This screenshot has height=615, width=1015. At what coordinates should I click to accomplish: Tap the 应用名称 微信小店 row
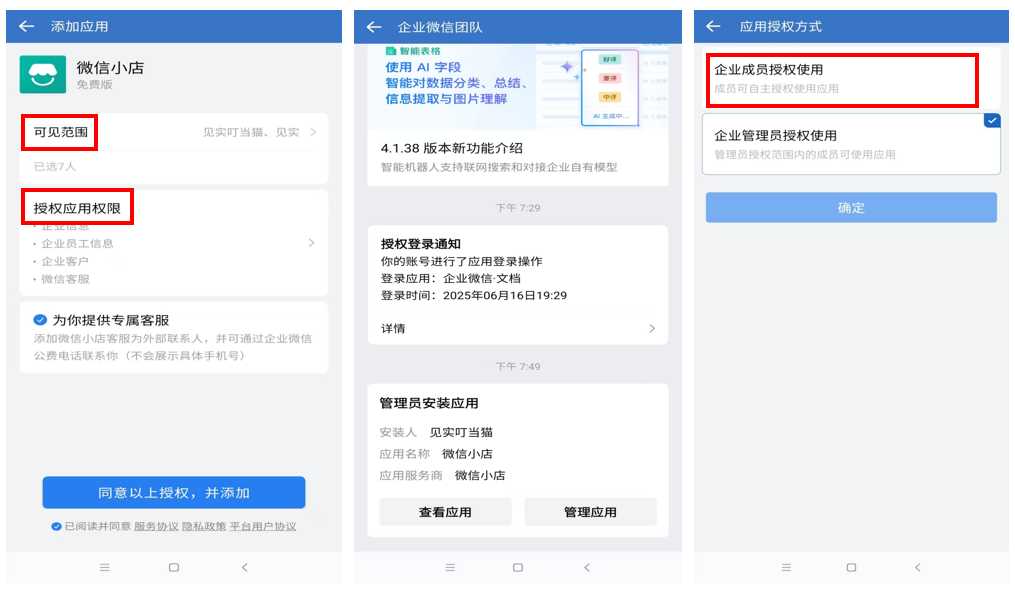pyautogui.click(x=436, y=454)
